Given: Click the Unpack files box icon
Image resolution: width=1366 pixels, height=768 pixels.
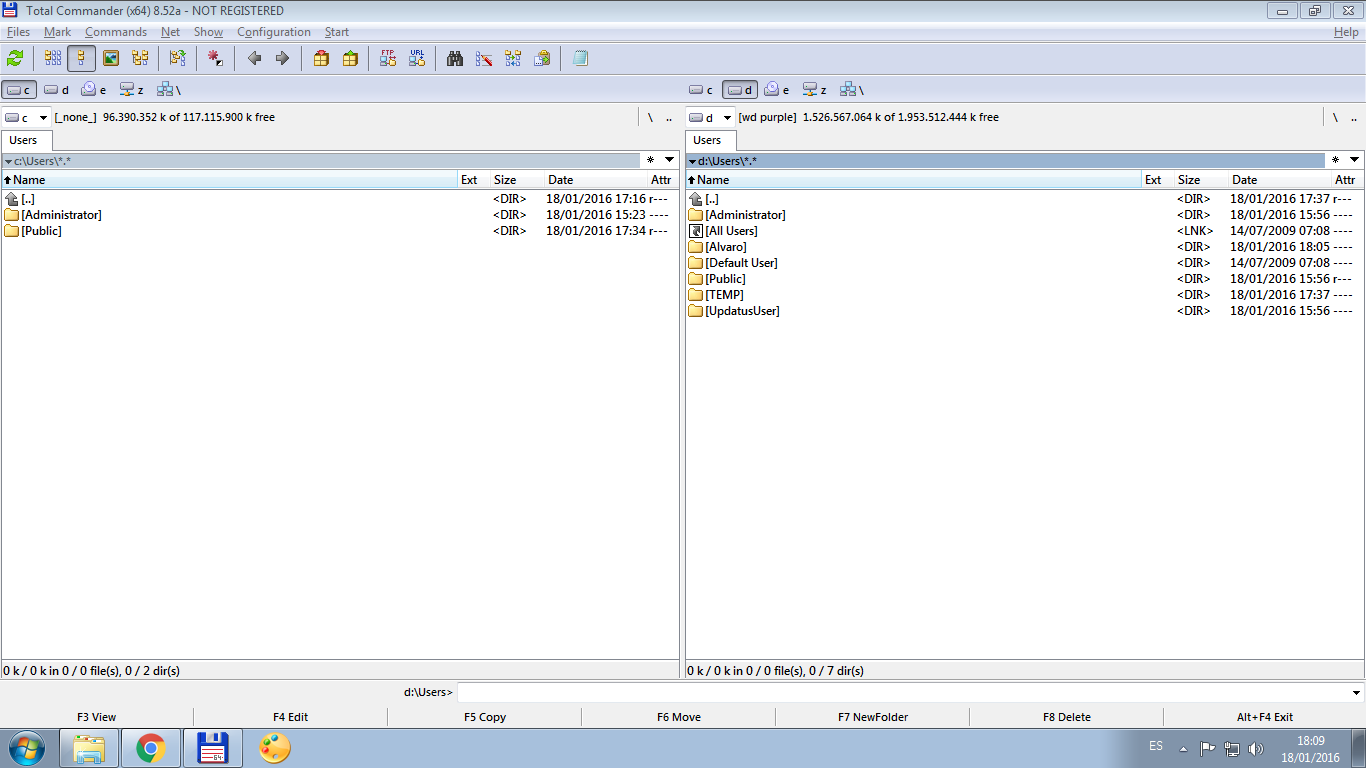Looking at the screenshot, I should pos(350,59).
